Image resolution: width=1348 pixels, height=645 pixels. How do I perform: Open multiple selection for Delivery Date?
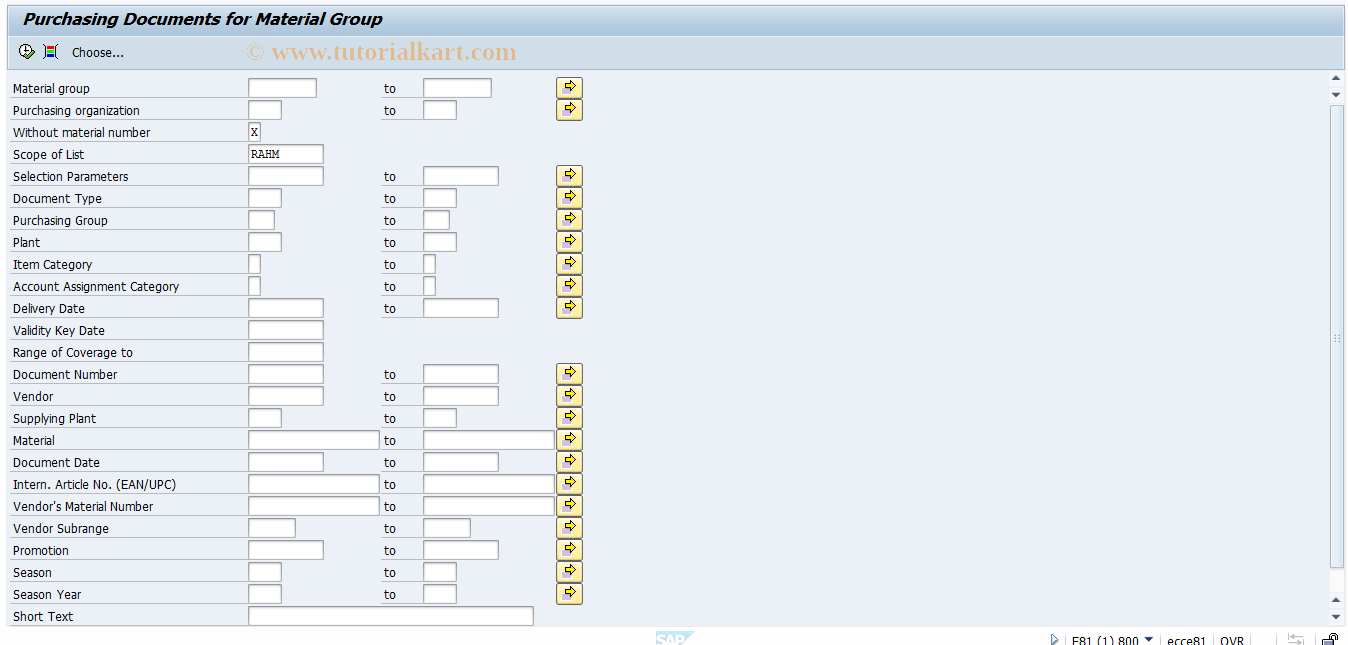point(568,307)
